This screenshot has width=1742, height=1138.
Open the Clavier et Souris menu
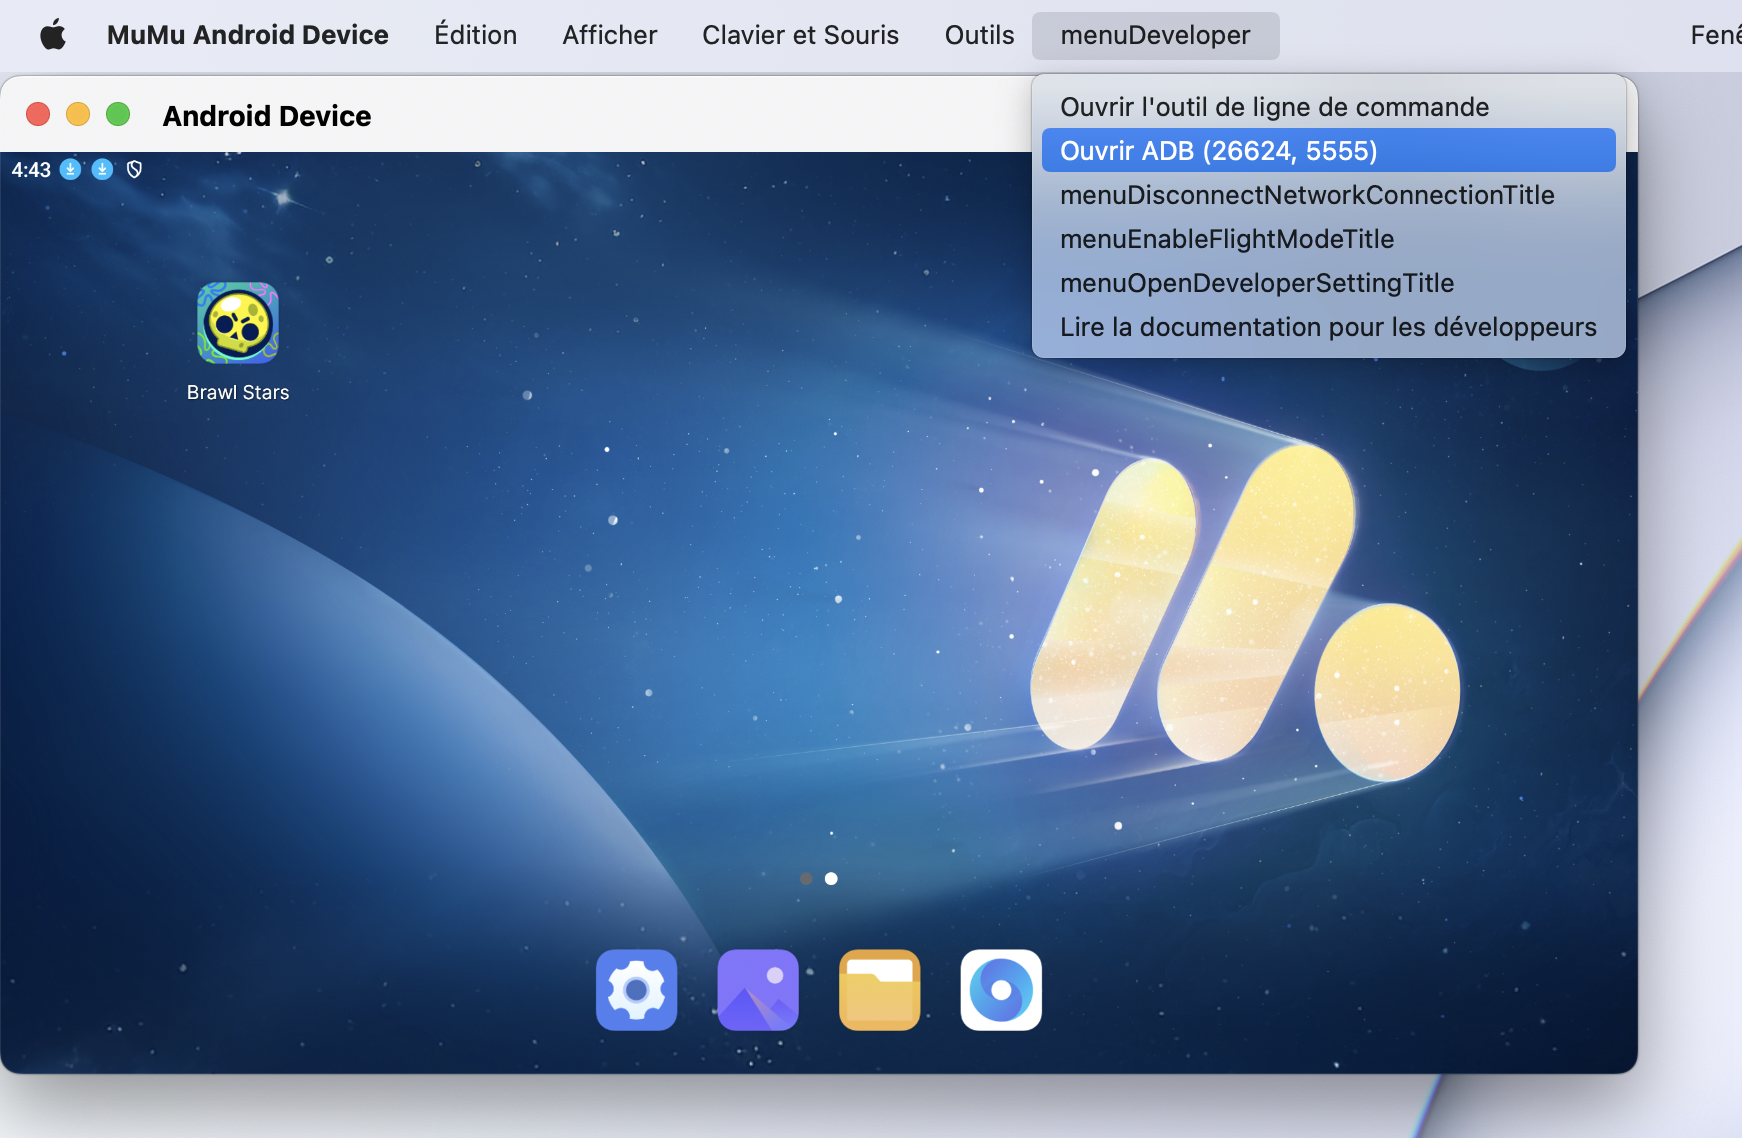[800, 35]
